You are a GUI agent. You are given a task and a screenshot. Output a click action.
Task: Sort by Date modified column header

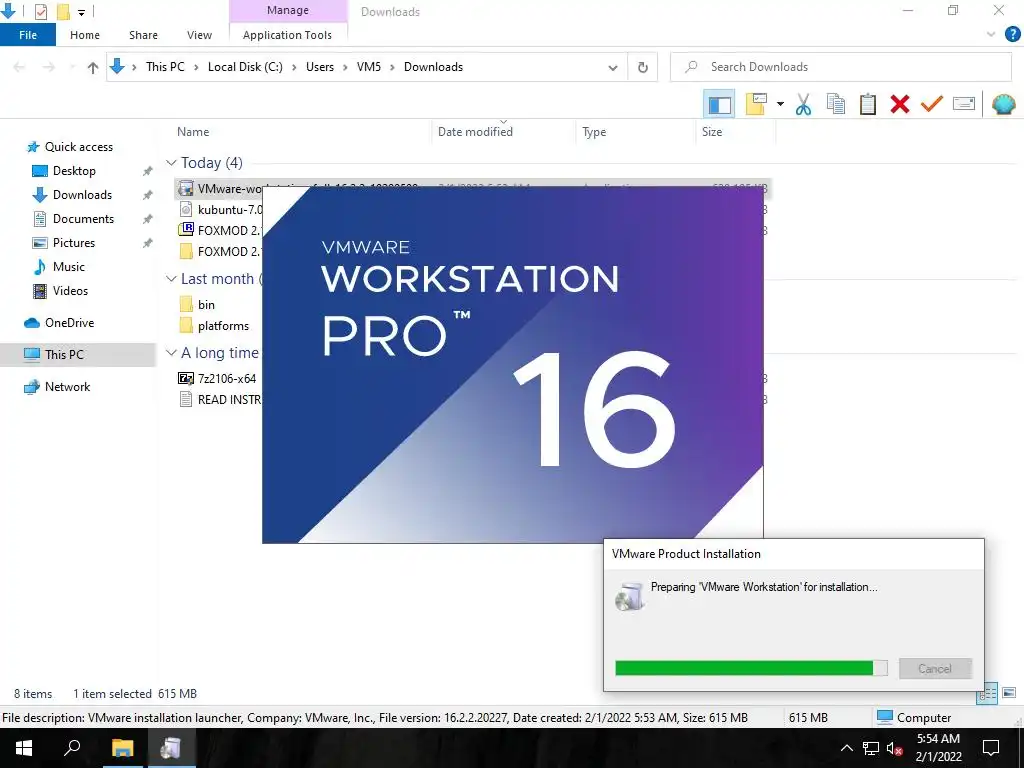tap(475, 132)
